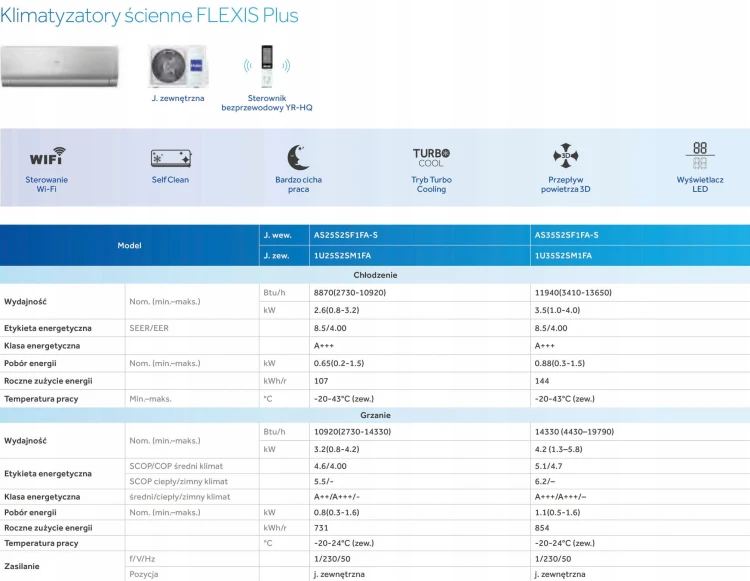
Task: Click outdoor model '1U25S2SM1FA'
Action: coord(342,256)
